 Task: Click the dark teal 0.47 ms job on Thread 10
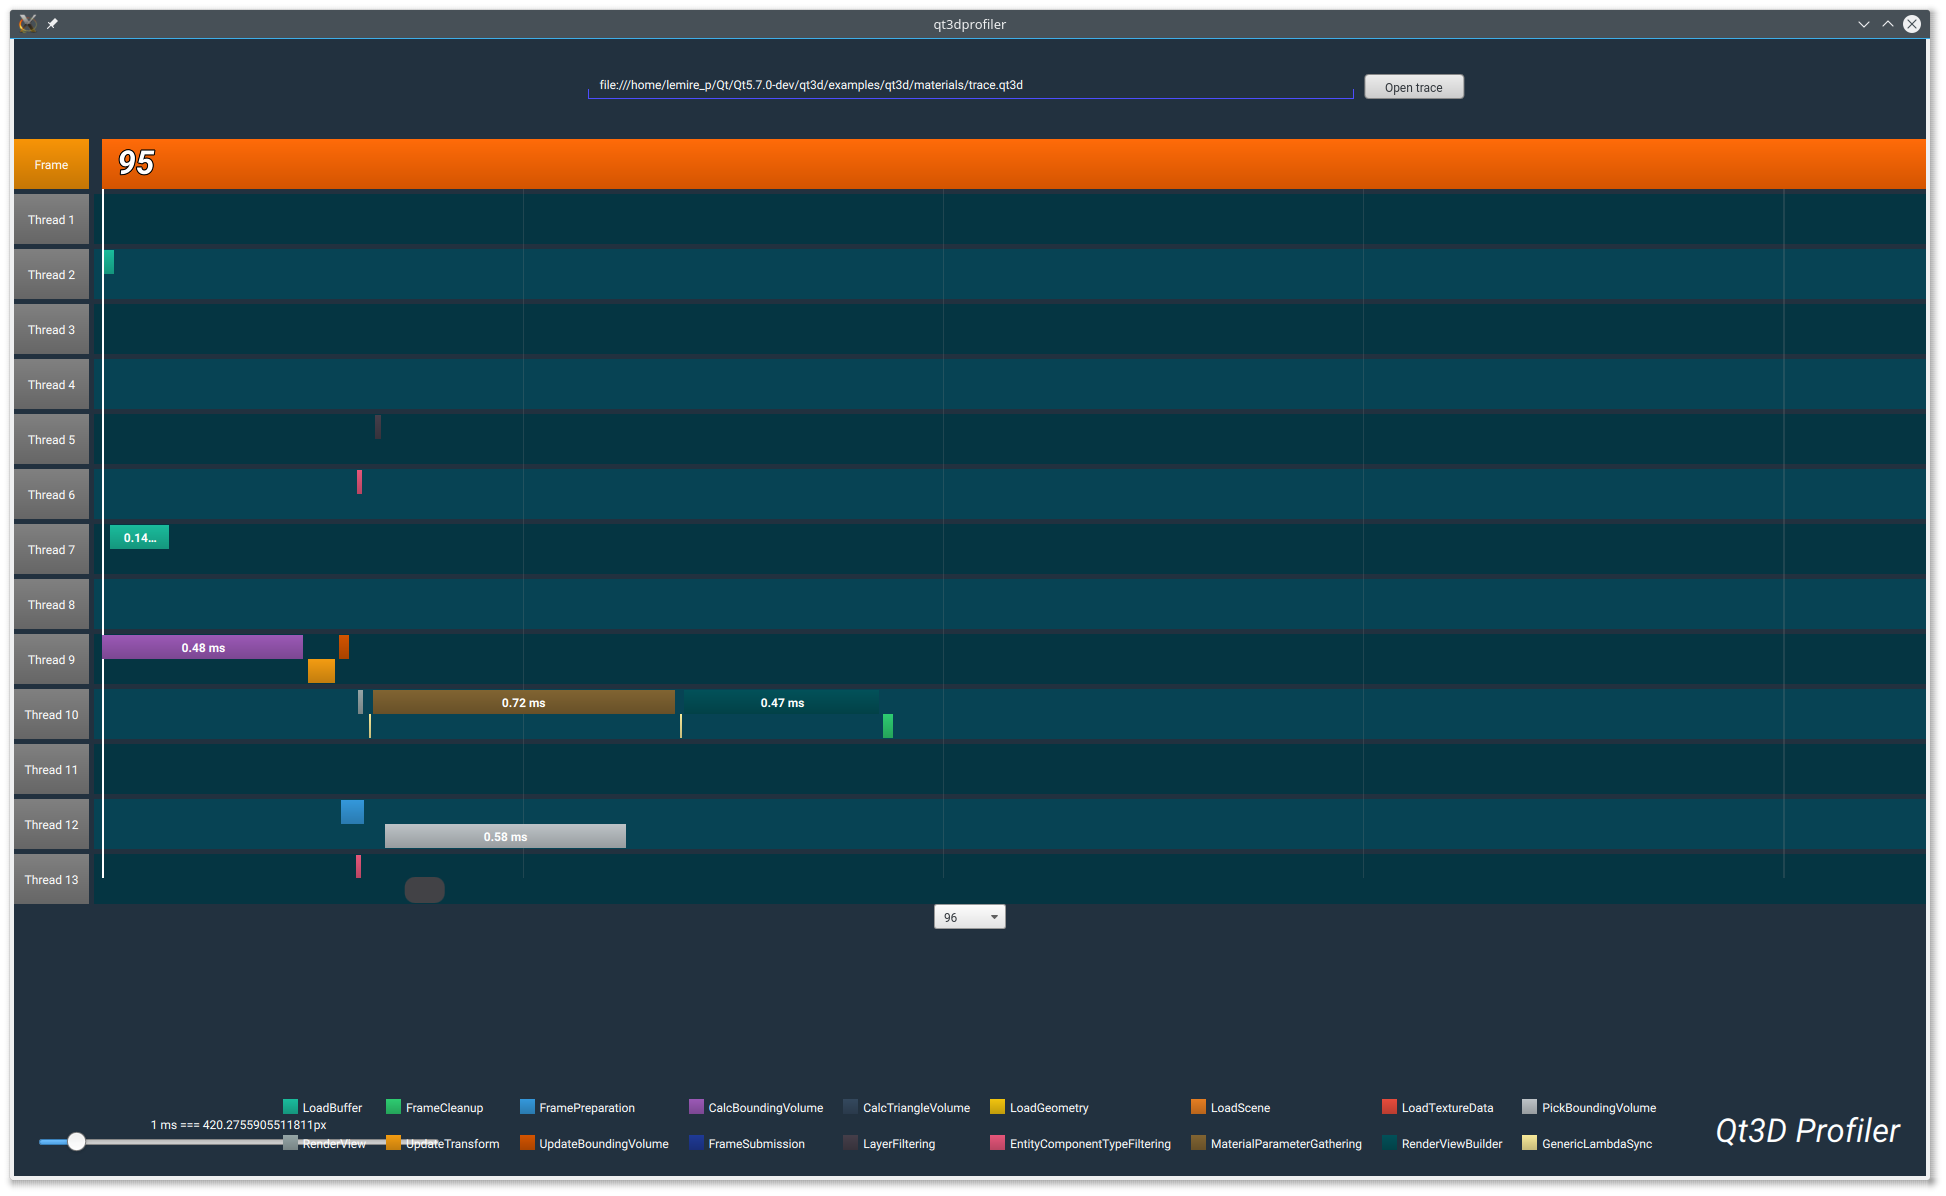tap(782, 702)
